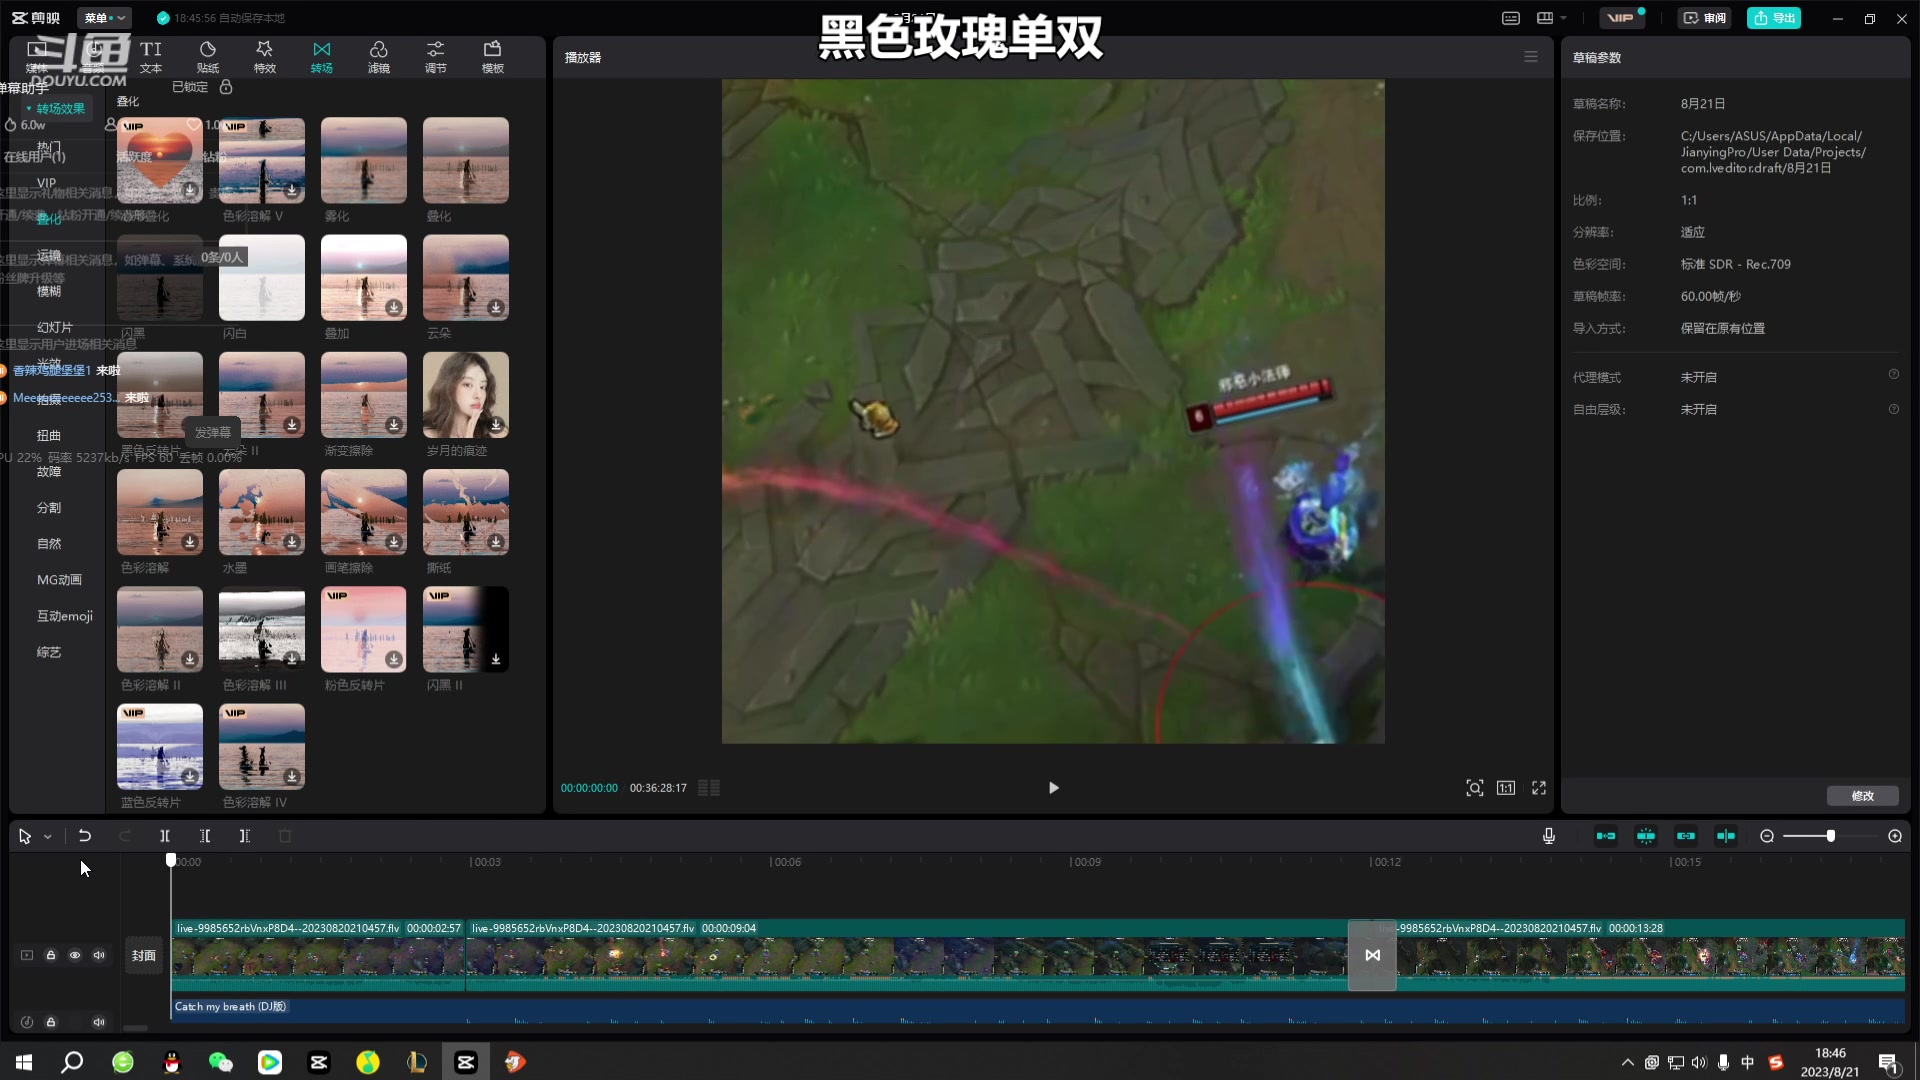Select the pointer tool in timeline toolbar
Image resolution: width=1920 pixels, height=1080 pixels.
[x=25, y=836]
